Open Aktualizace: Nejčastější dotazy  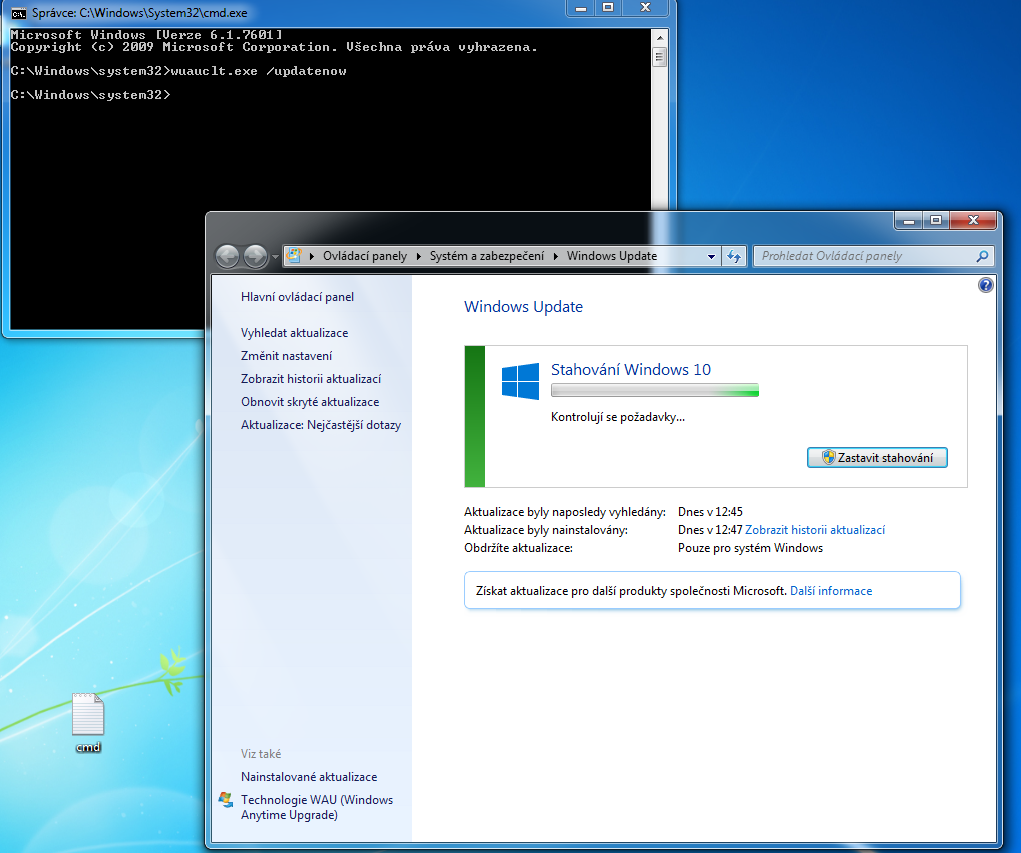pyautogui.click(x=321, y=425)
